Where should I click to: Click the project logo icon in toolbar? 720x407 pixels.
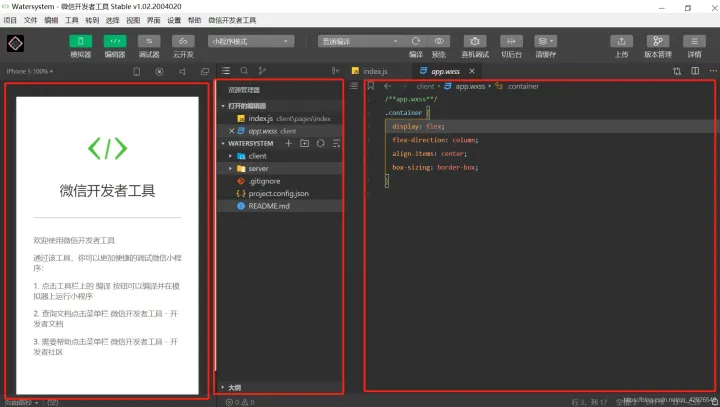click(15, 43)
